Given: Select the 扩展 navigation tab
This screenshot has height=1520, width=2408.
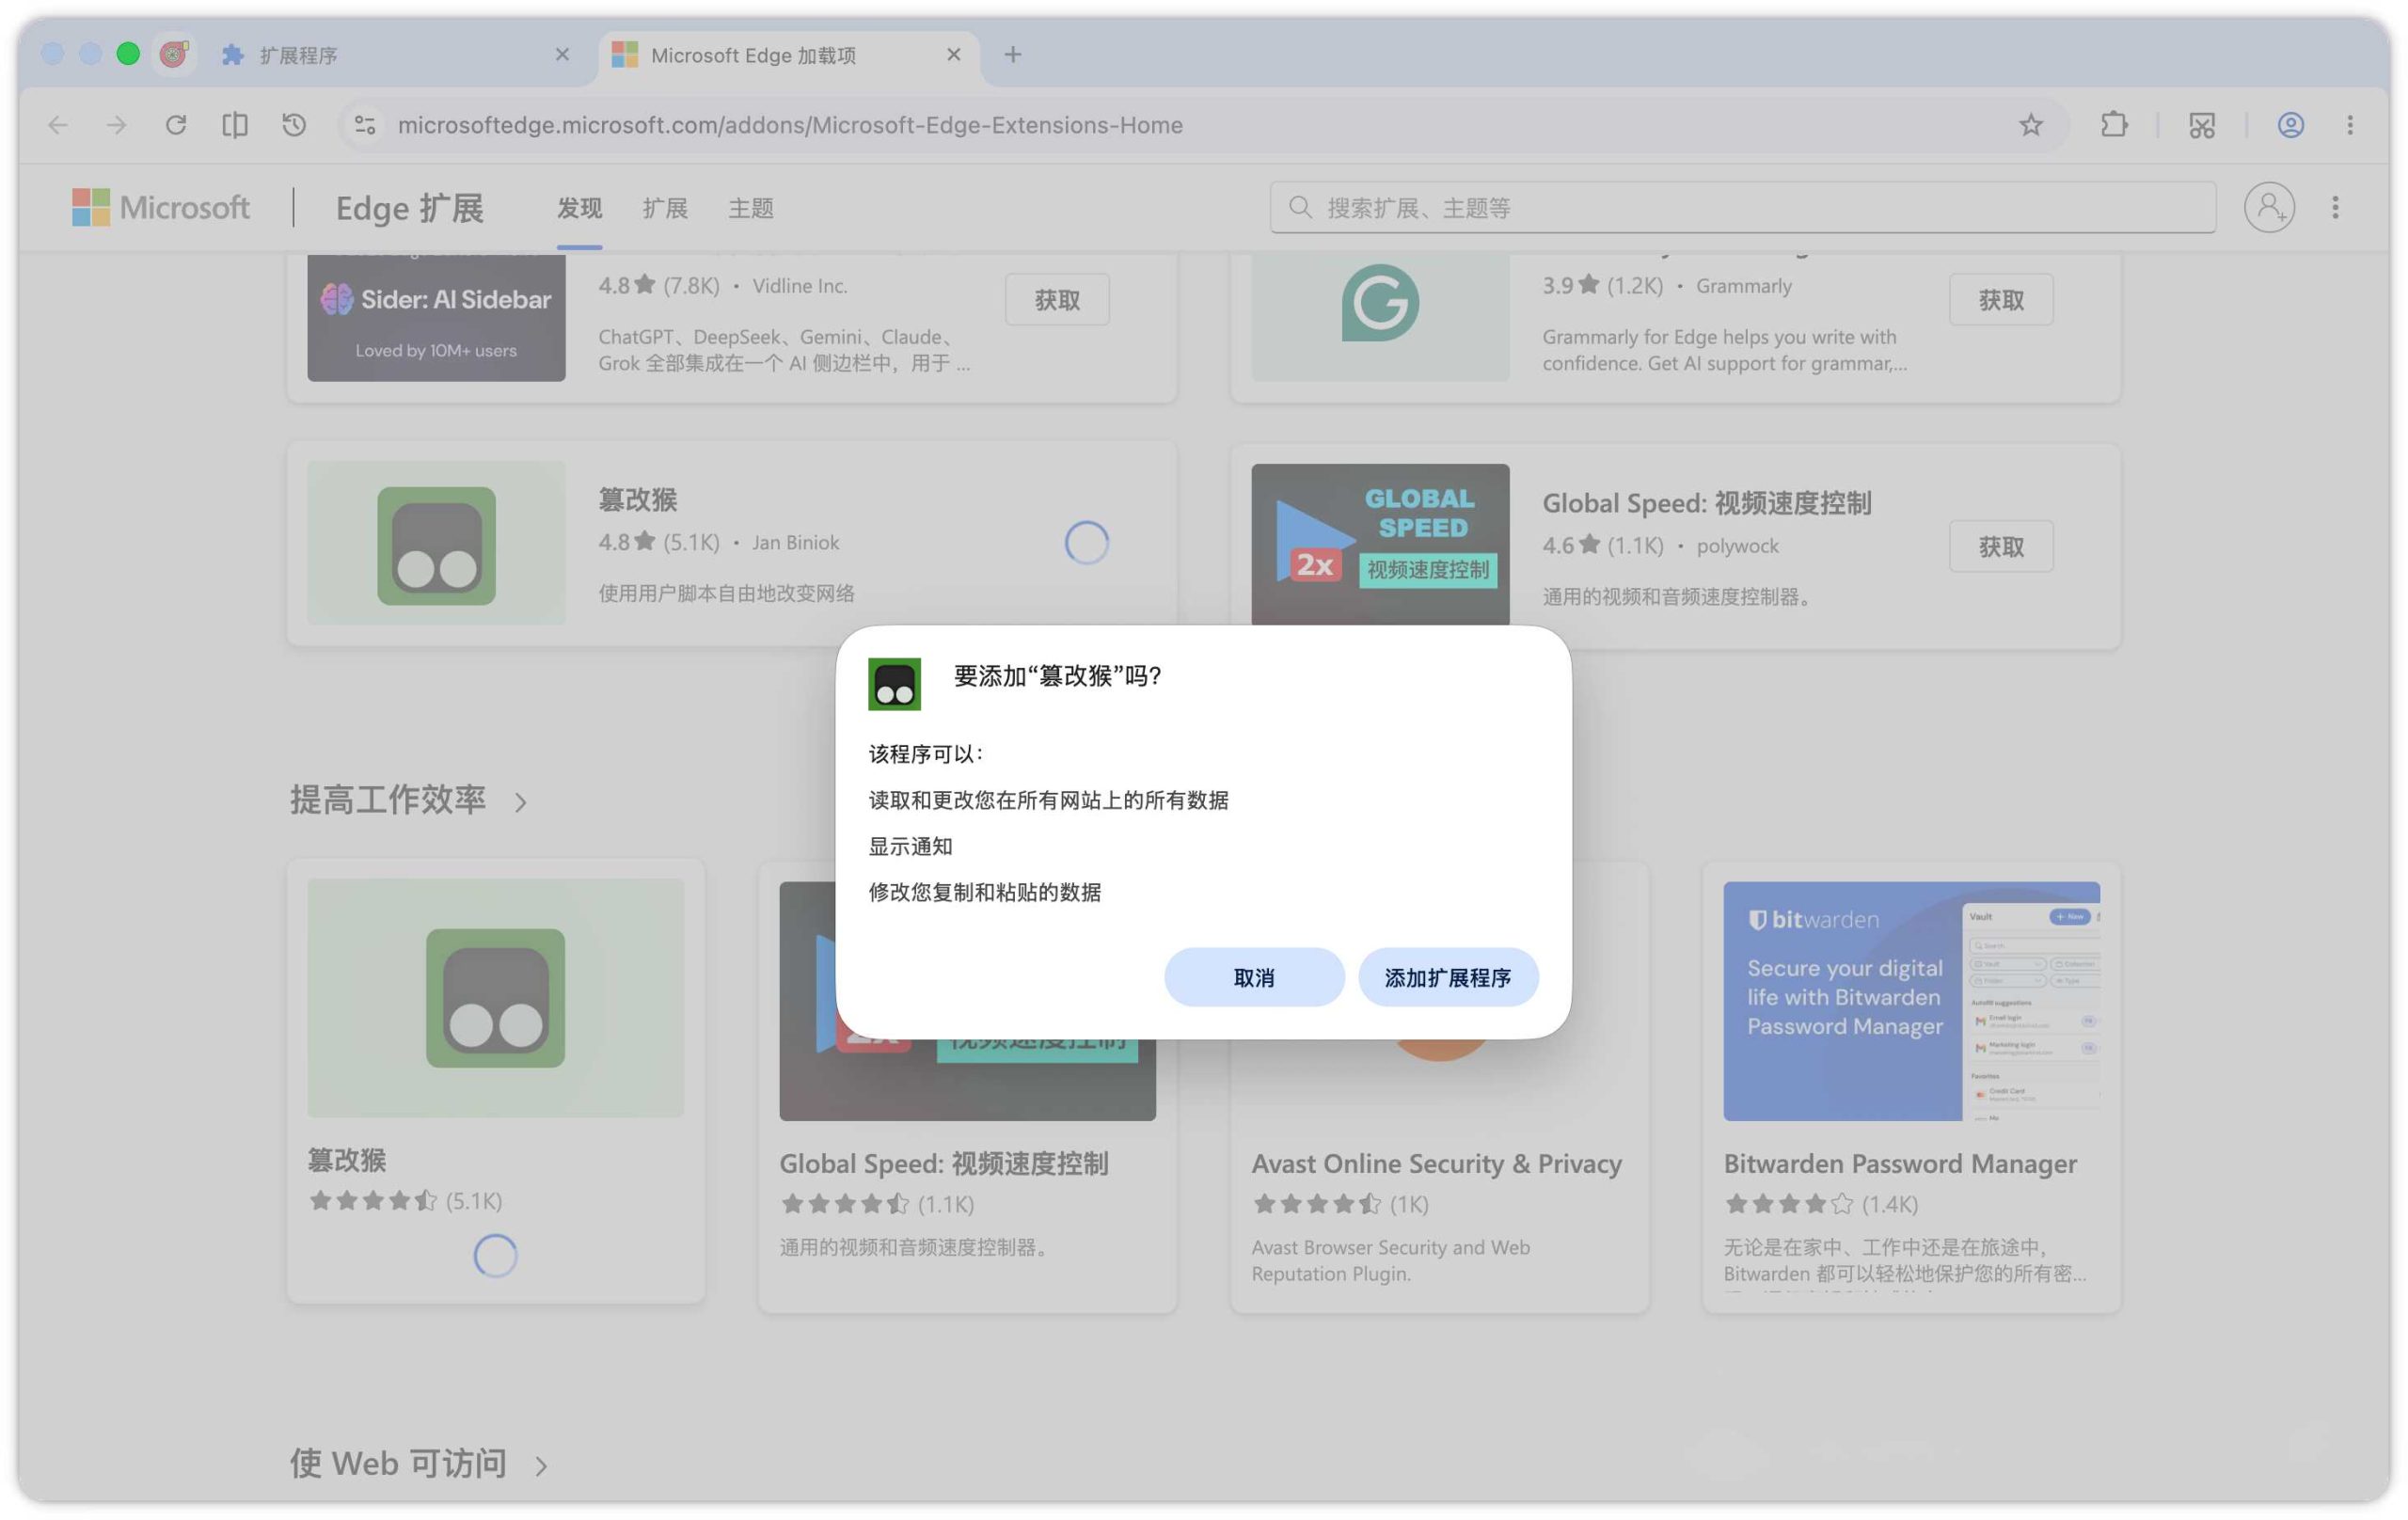Looking at the screenshot, I should [665, 208].
